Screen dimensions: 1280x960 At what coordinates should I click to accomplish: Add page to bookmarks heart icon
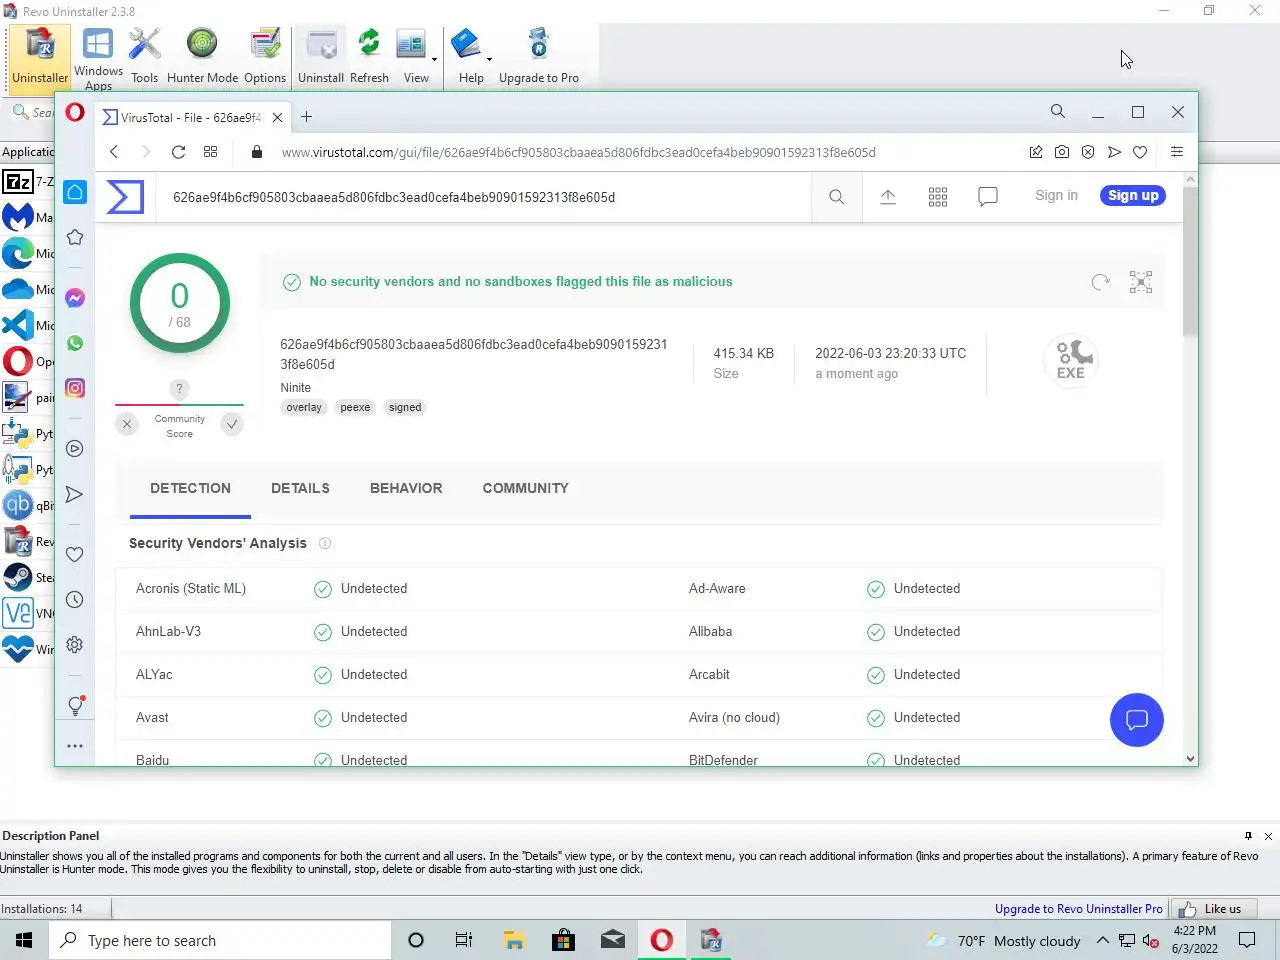click(x=1140, y=152)
